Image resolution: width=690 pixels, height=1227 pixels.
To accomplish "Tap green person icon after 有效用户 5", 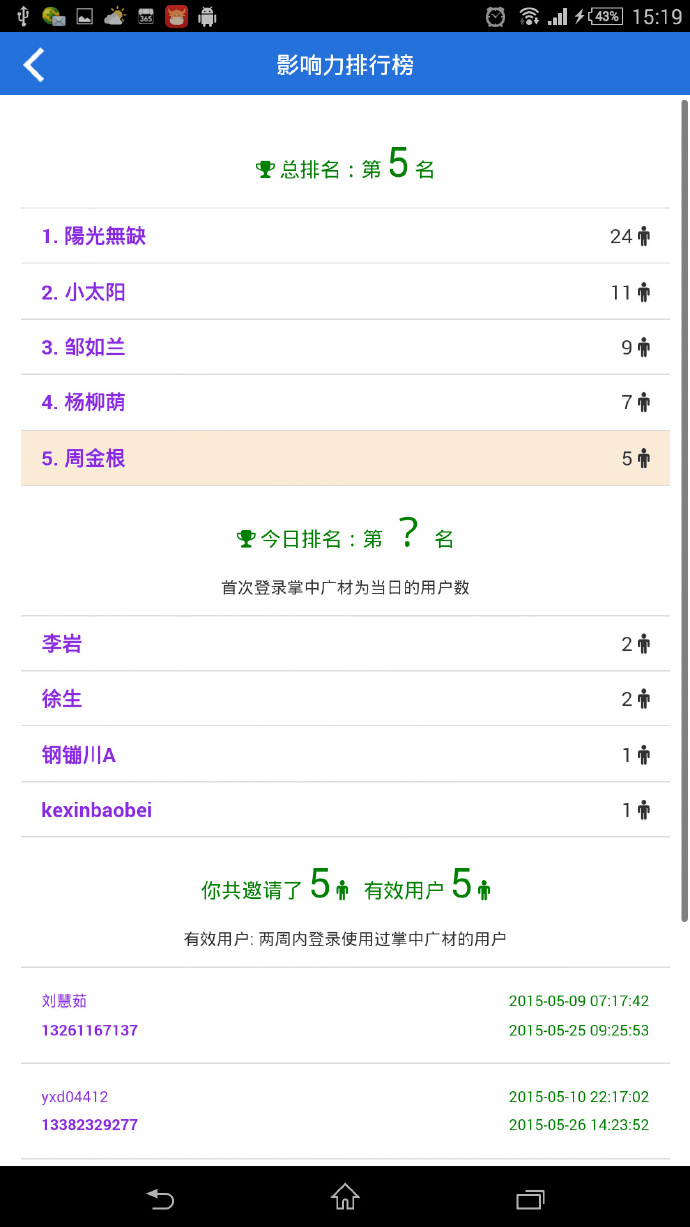I will [484, 889].
